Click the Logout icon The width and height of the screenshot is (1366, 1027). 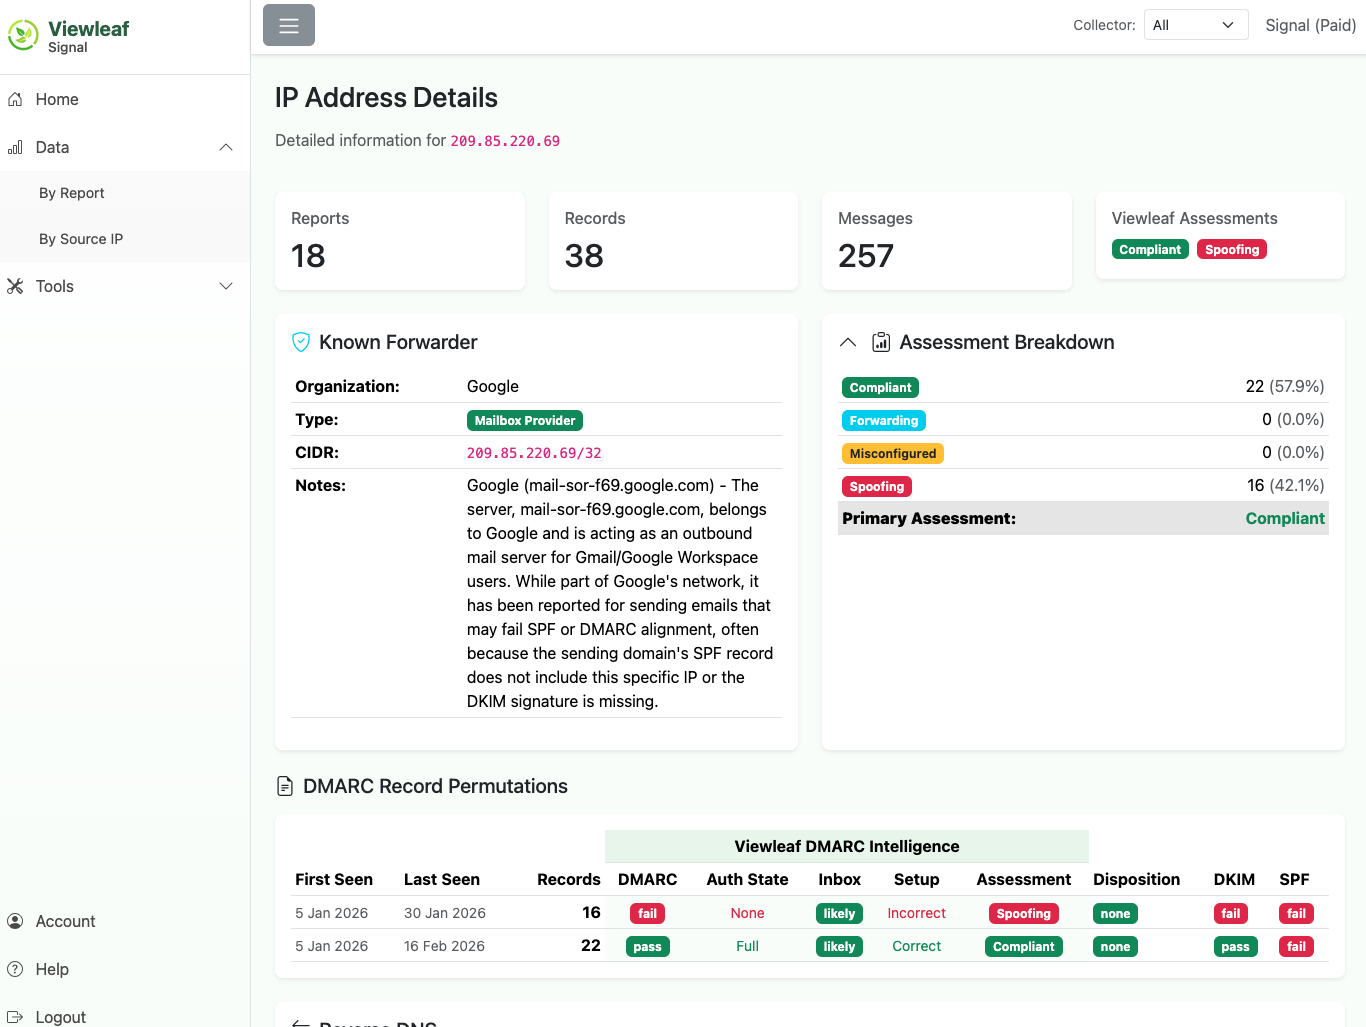pos(13,1017)
